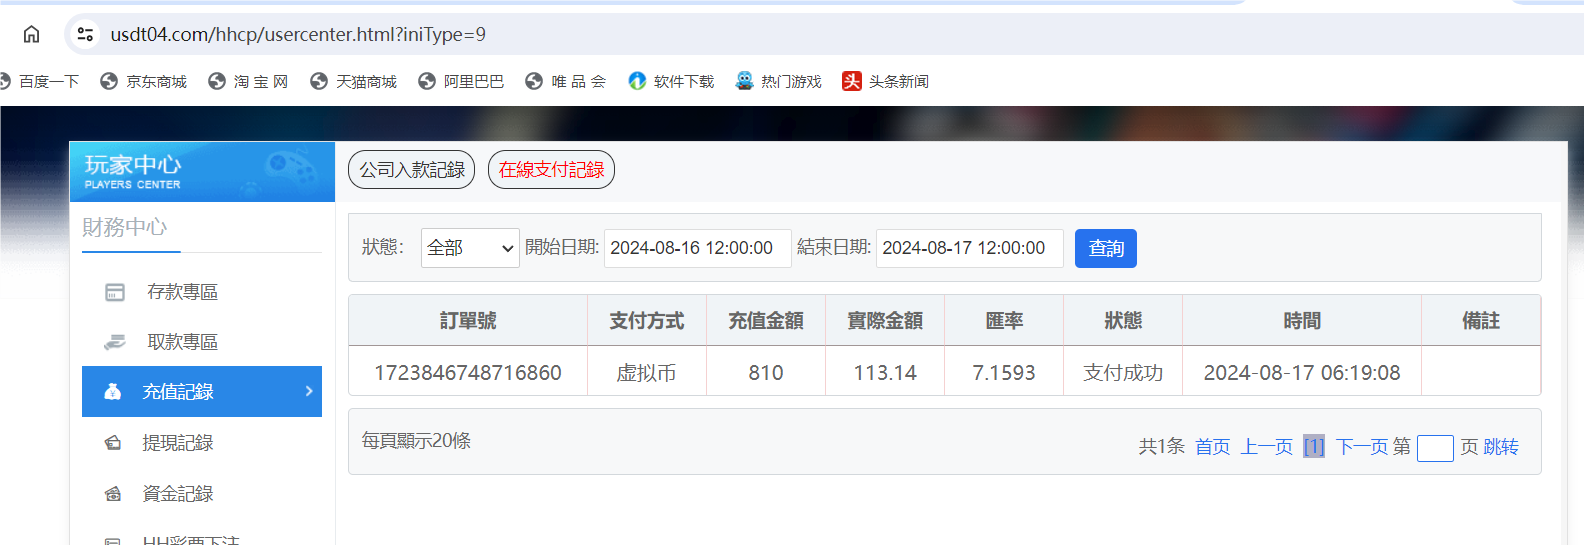Select 存款專區 in sidebar
This screenshot has height=545, width=1584.
202,292
